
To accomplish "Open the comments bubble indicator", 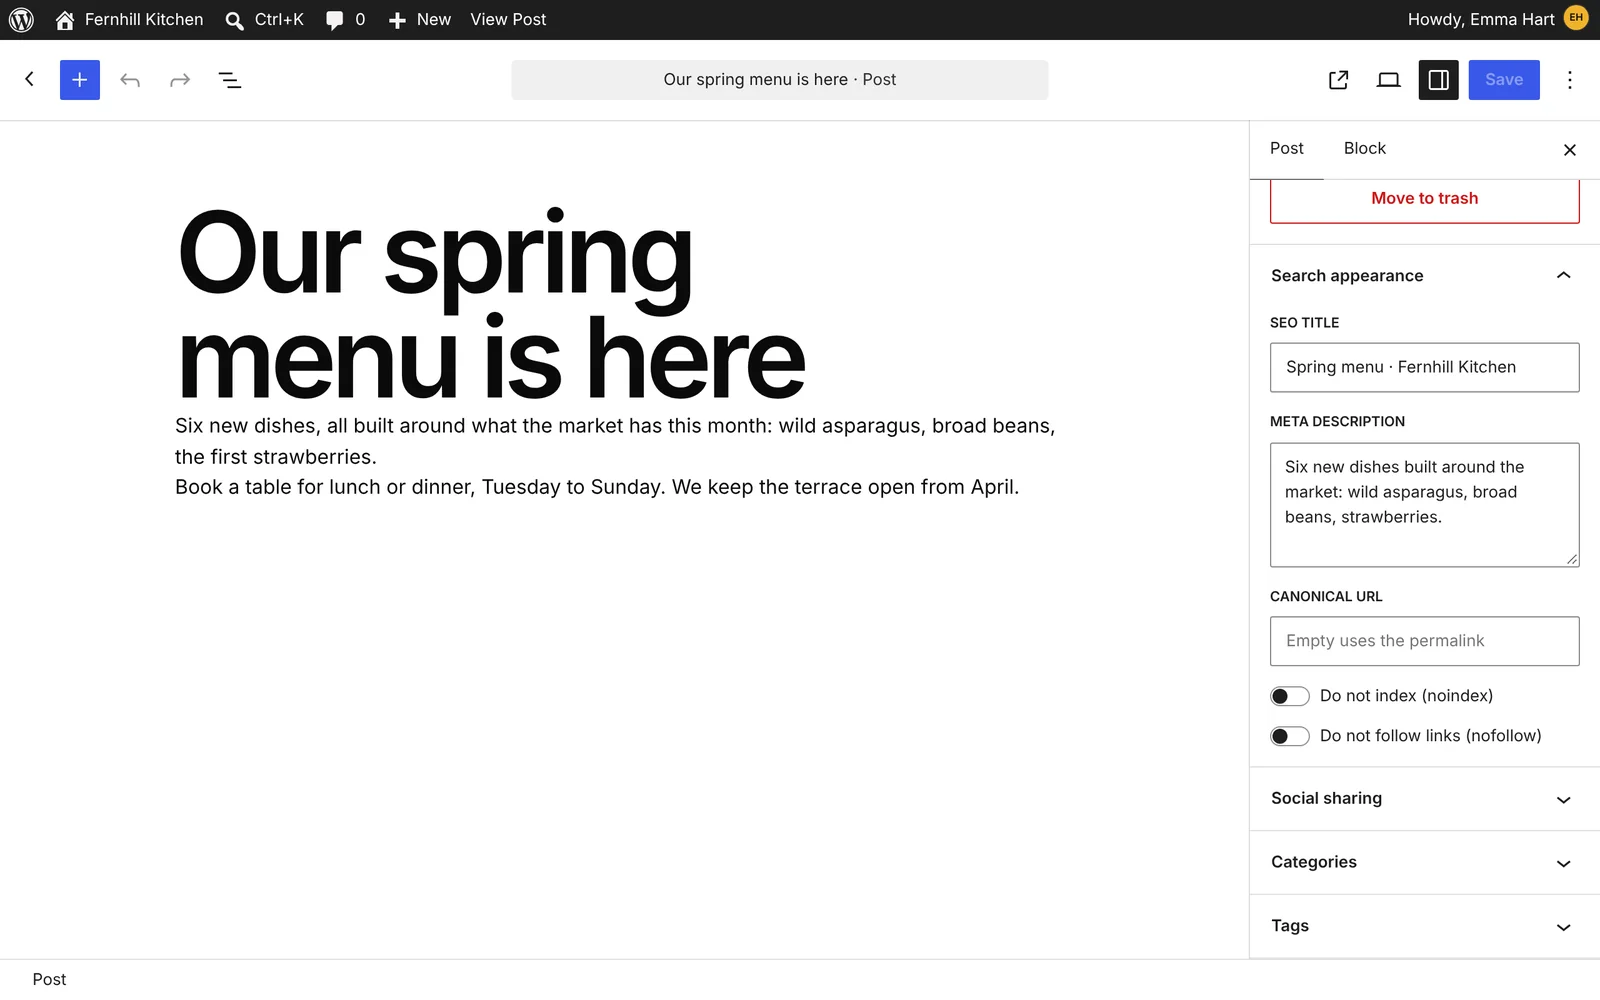I will [x=345, y=20].
